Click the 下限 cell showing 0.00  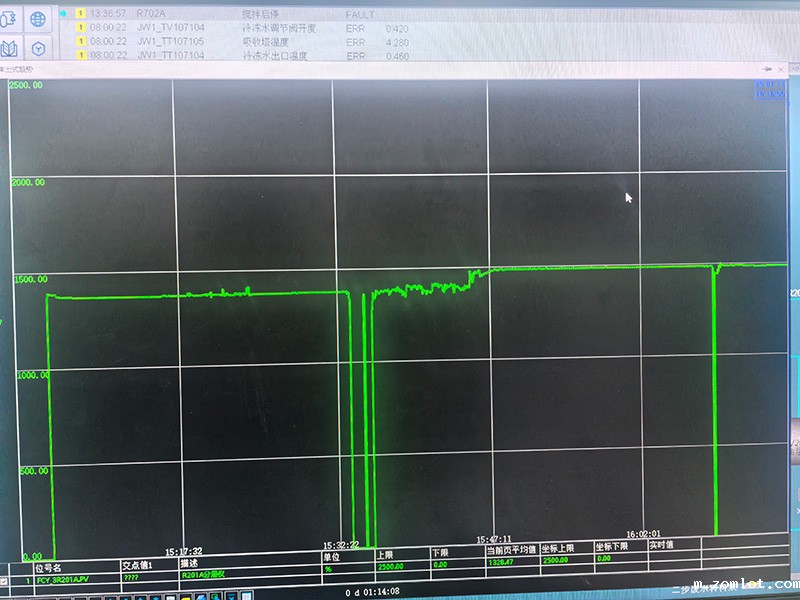(441, 567)
